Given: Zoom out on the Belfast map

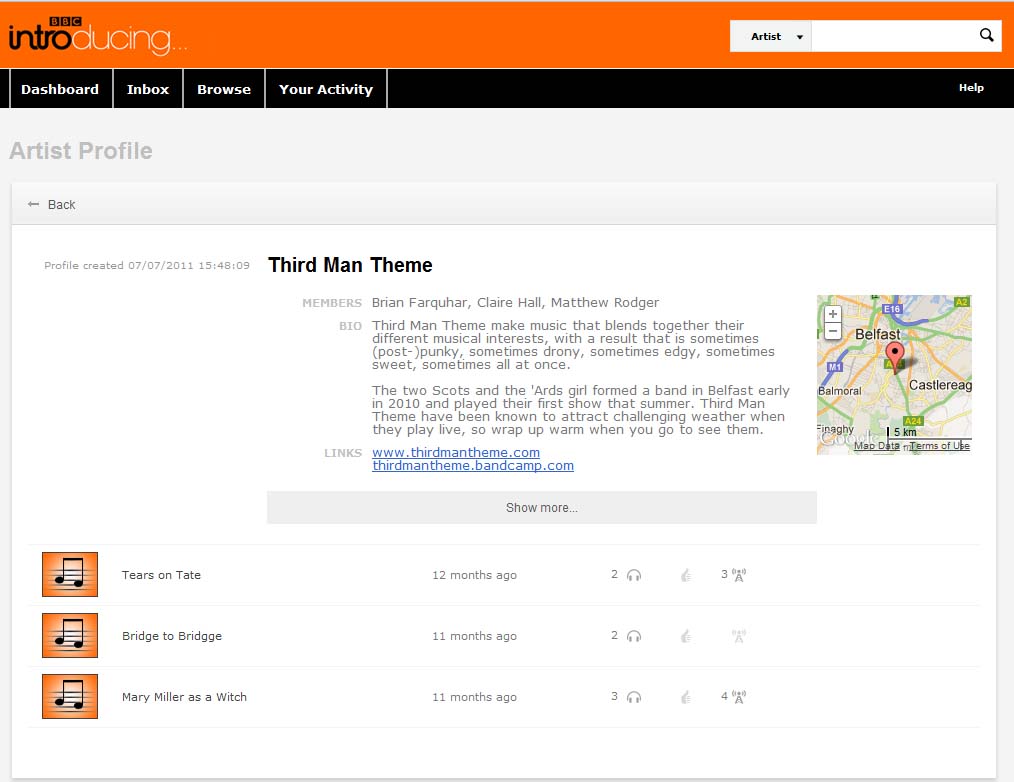Looking at the screenshot, I should coord(833,331).
